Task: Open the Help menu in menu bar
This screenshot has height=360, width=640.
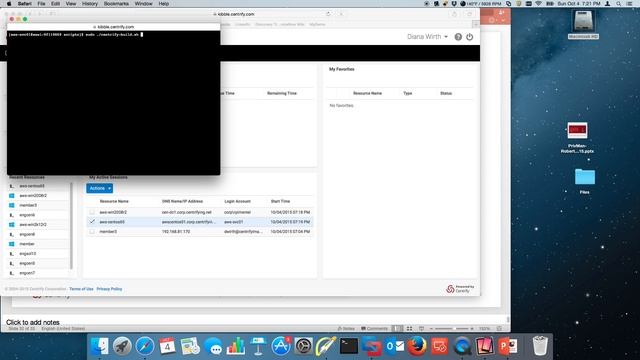Action: click(x=164, y=4)
